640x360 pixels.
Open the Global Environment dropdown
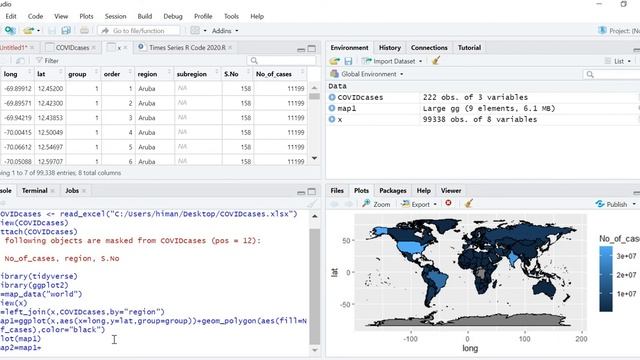tap(367, 74)
